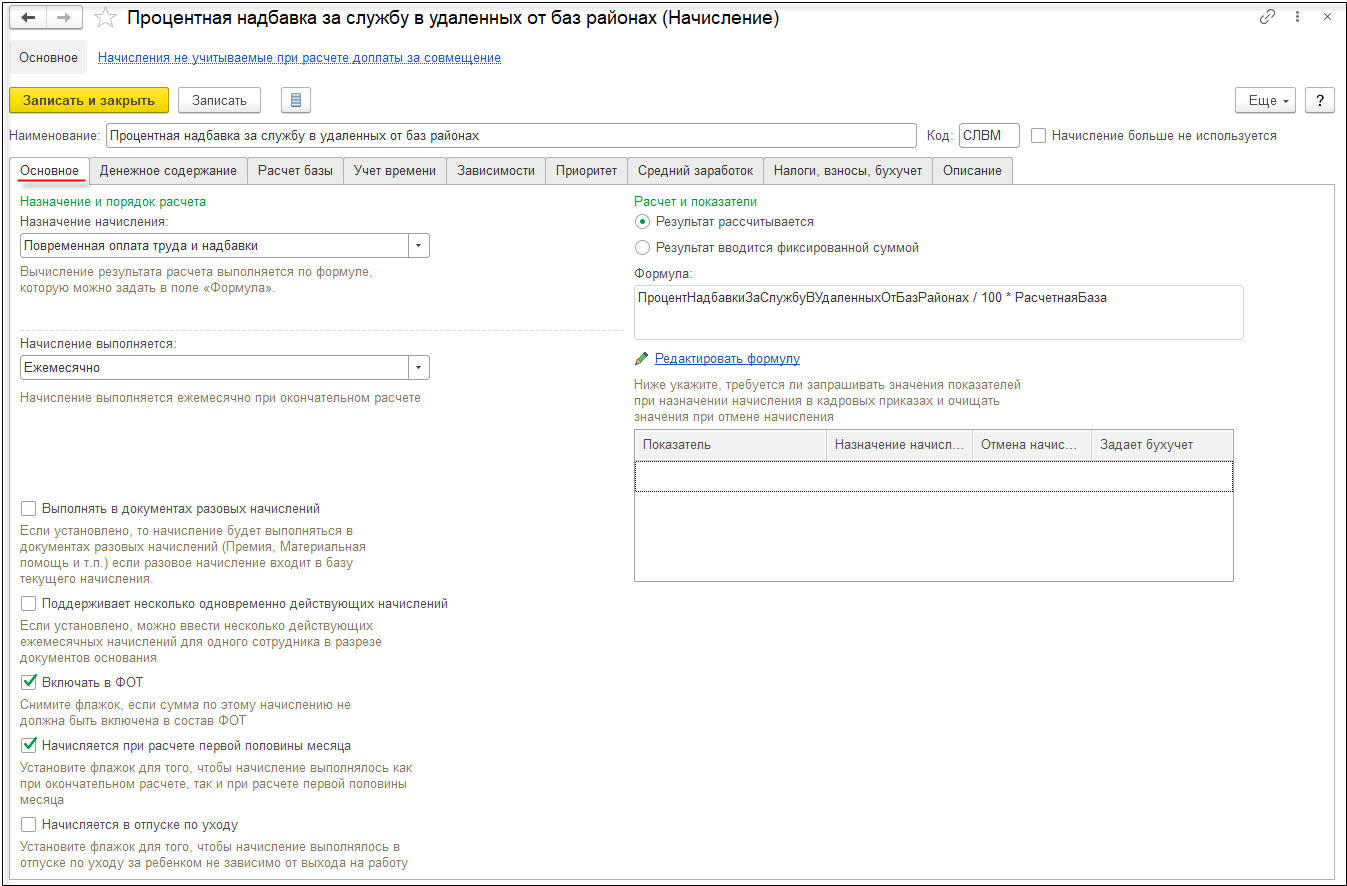1347x886 pixels.
Task: Expand Назначение начисления dropdown arrow
Action: [x=419, y=245]
